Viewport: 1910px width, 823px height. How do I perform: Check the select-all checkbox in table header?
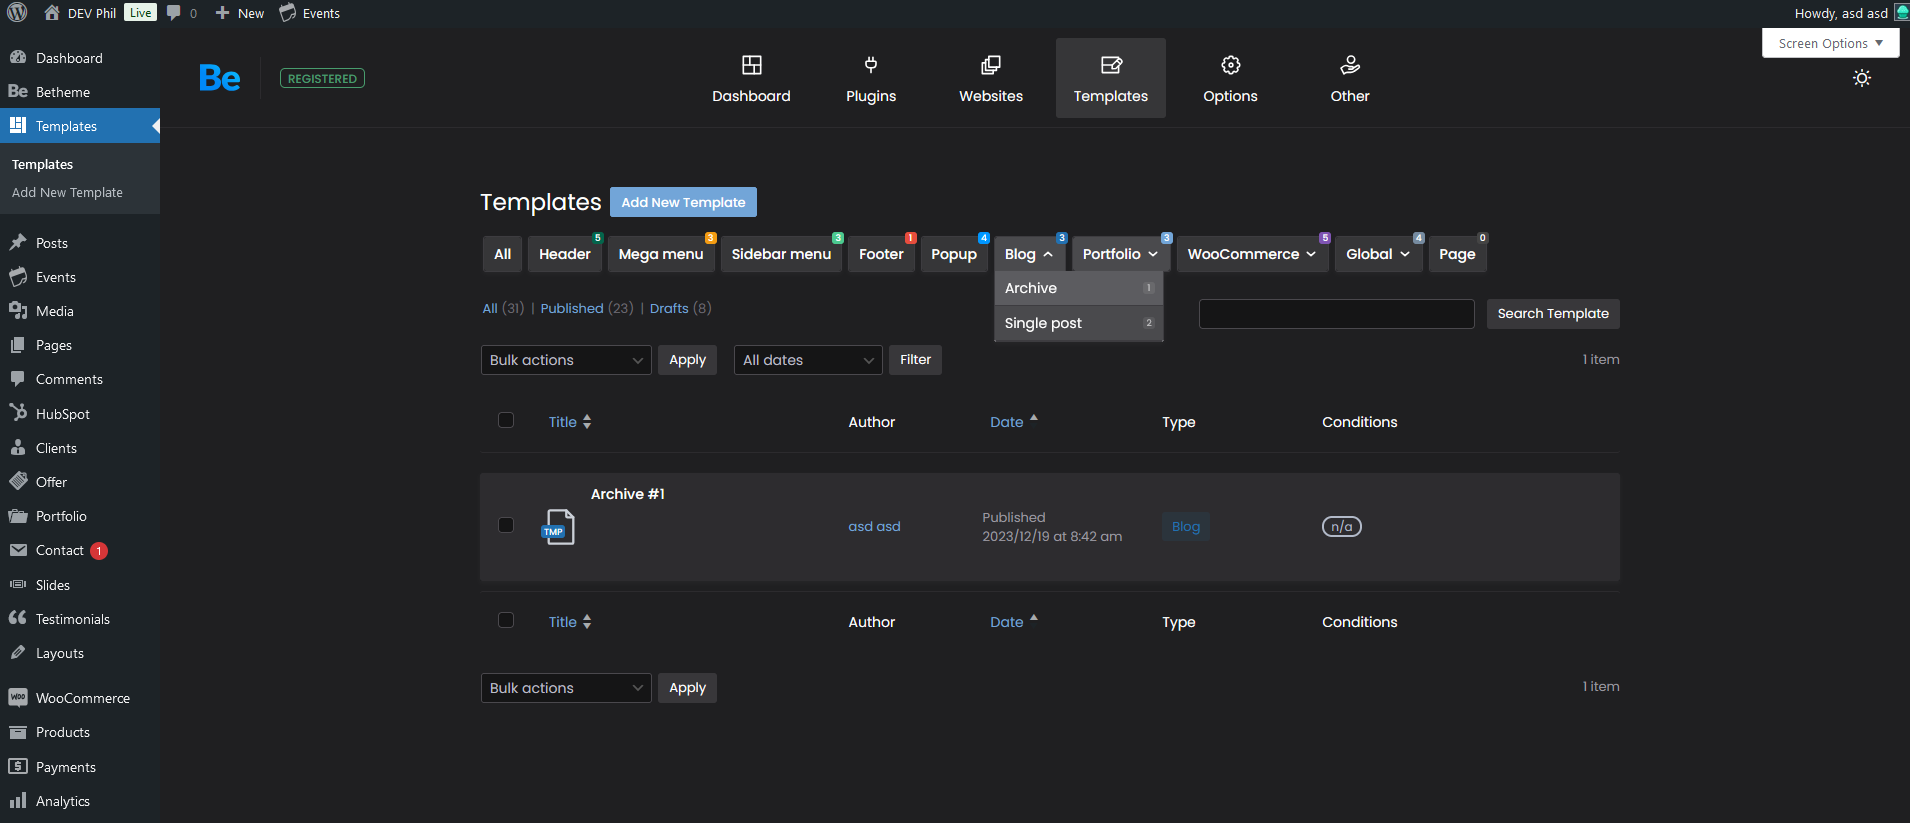(x=506, y=420)
